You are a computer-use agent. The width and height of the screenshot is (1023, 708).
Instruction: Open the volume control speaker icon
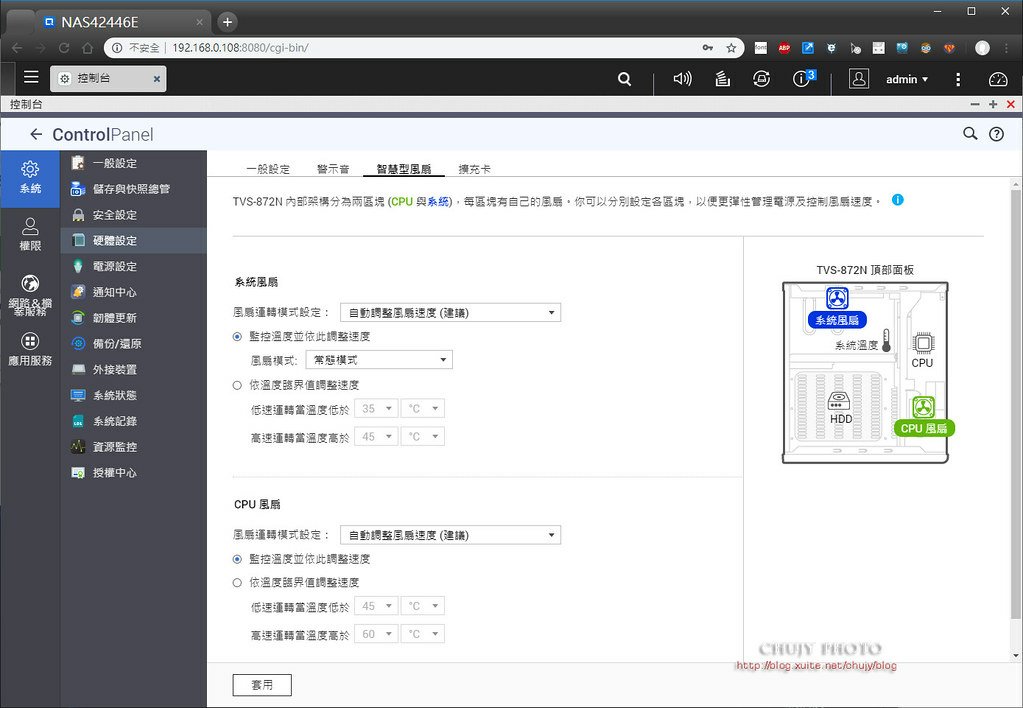(682, 79)
